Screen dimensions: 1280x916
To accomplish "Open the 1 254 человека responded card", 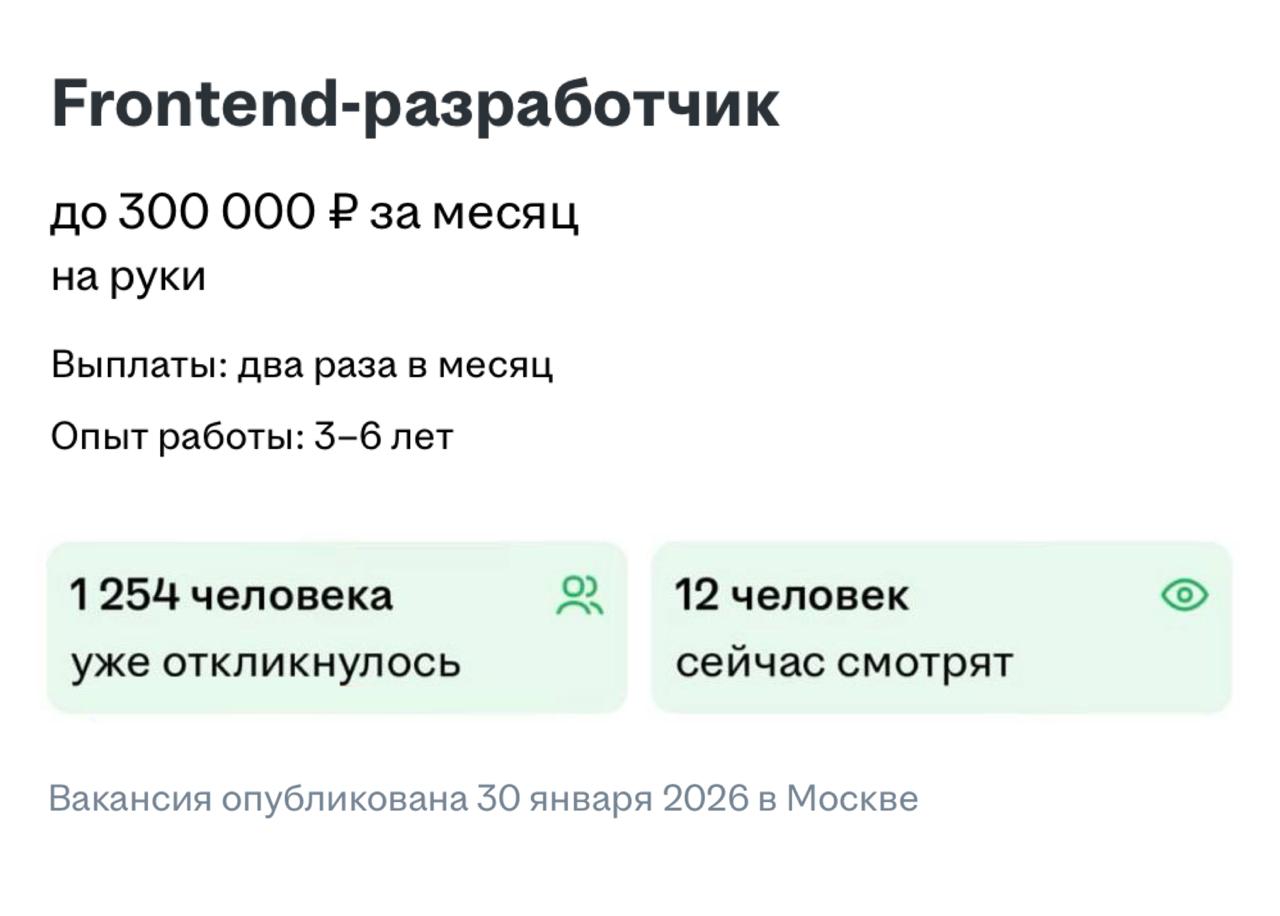I will (337, 627).
